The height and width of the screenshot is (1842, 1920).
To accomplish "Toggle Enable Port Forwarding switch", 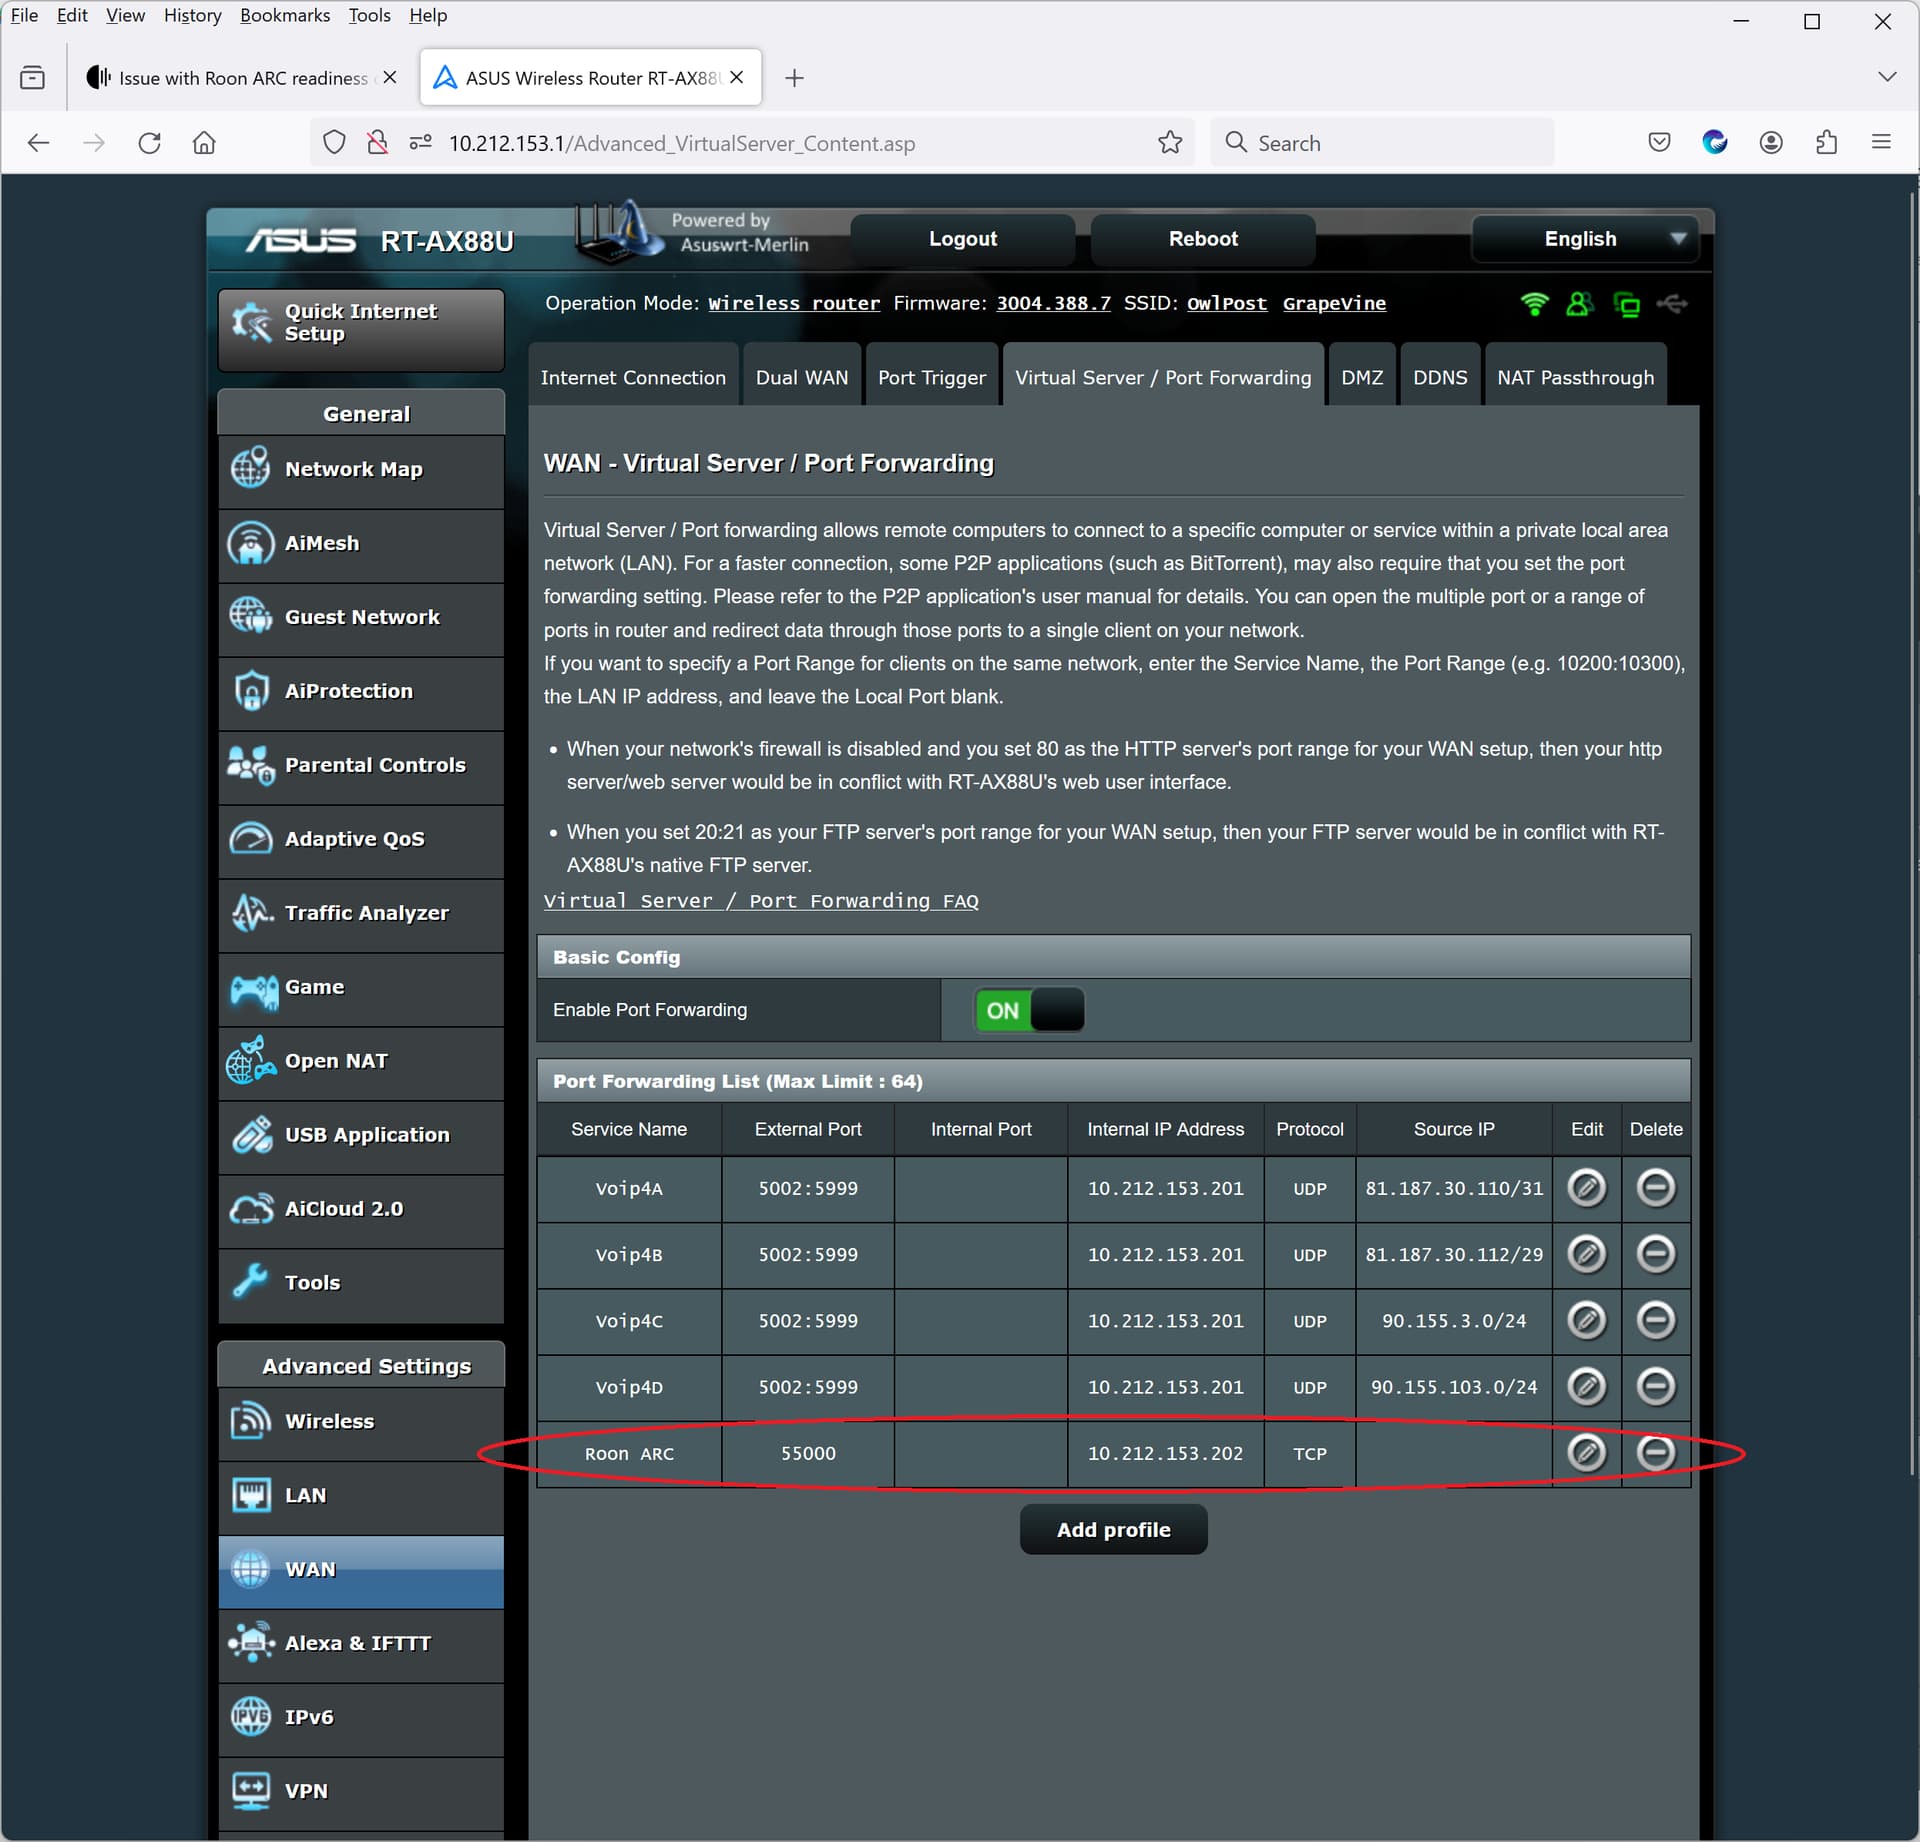I will point(1029,1010).
